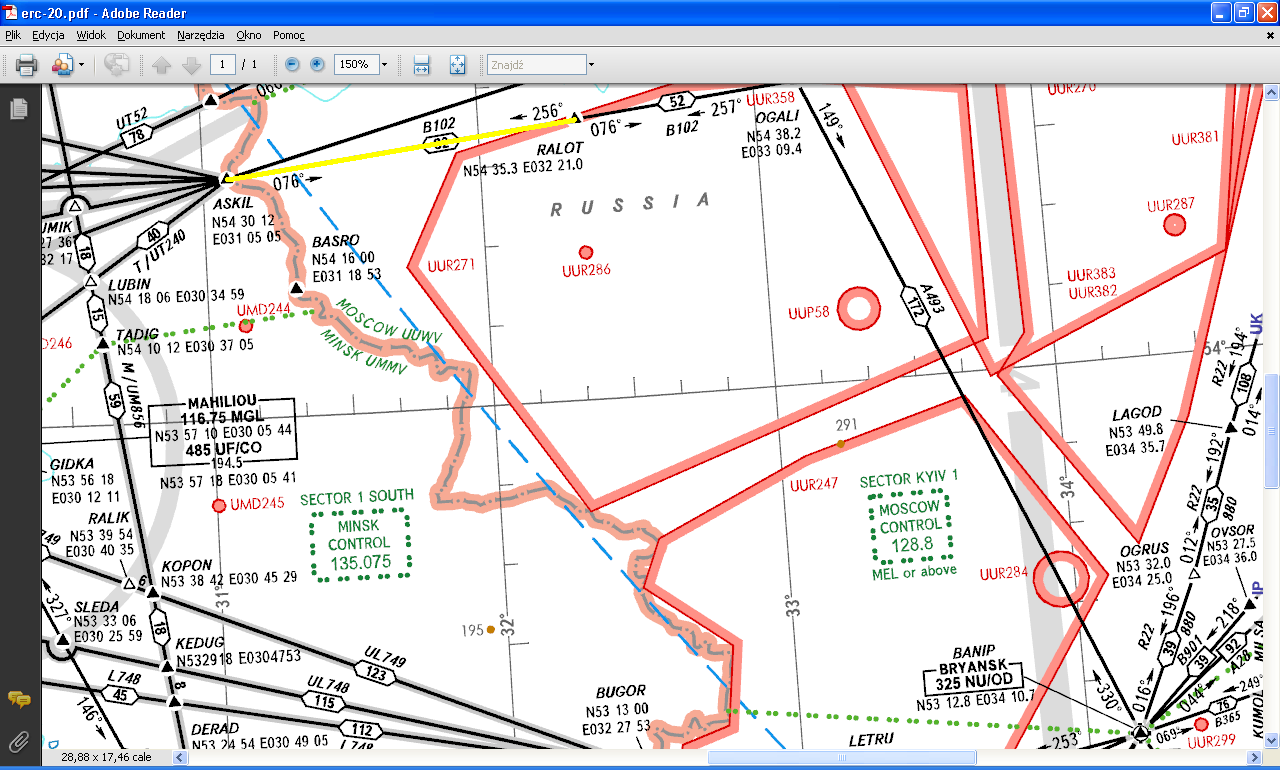
Task: Click the page size text 28,88 x 17,46 cale
Action: [x=106, y=757]
